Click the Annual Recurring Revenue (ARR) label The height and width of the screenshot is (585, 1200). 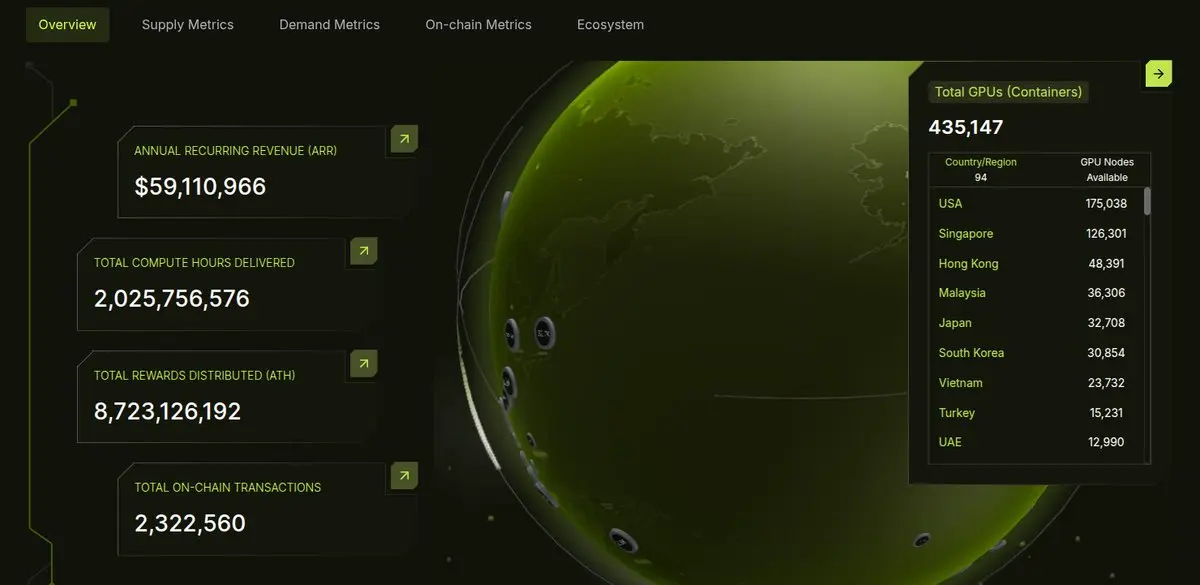pos(236,151)
